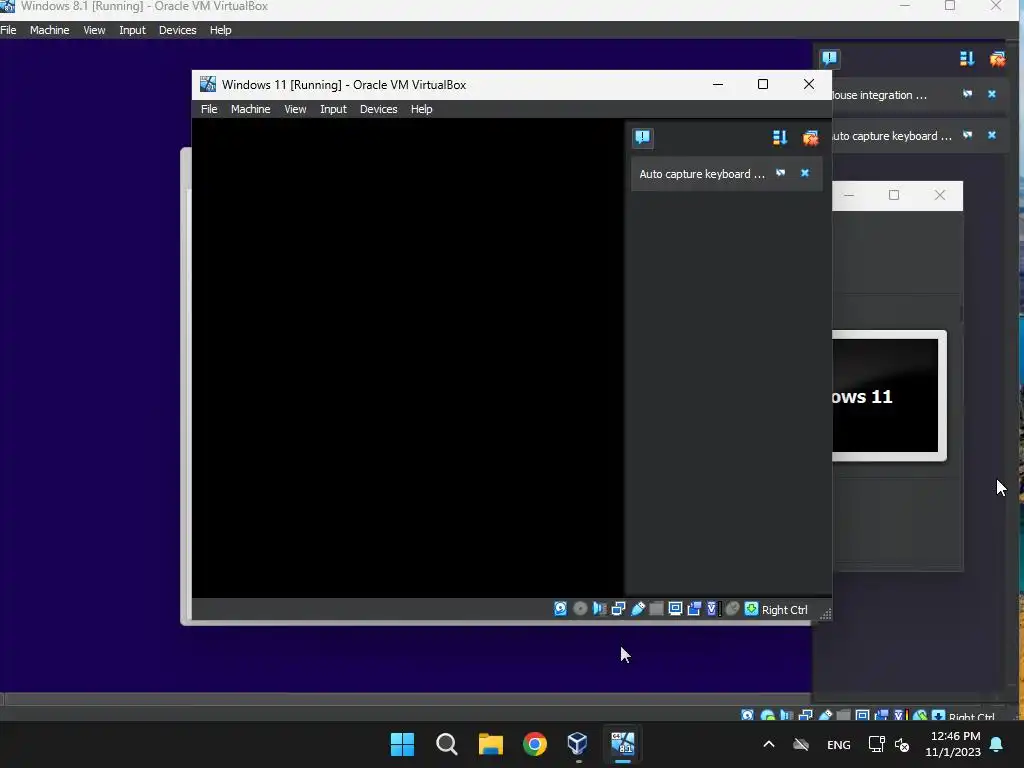Click sort notifications icon in Windows 8.1 VM
The height and width of the screenshot is (768, 1024).
coord(967,59)
